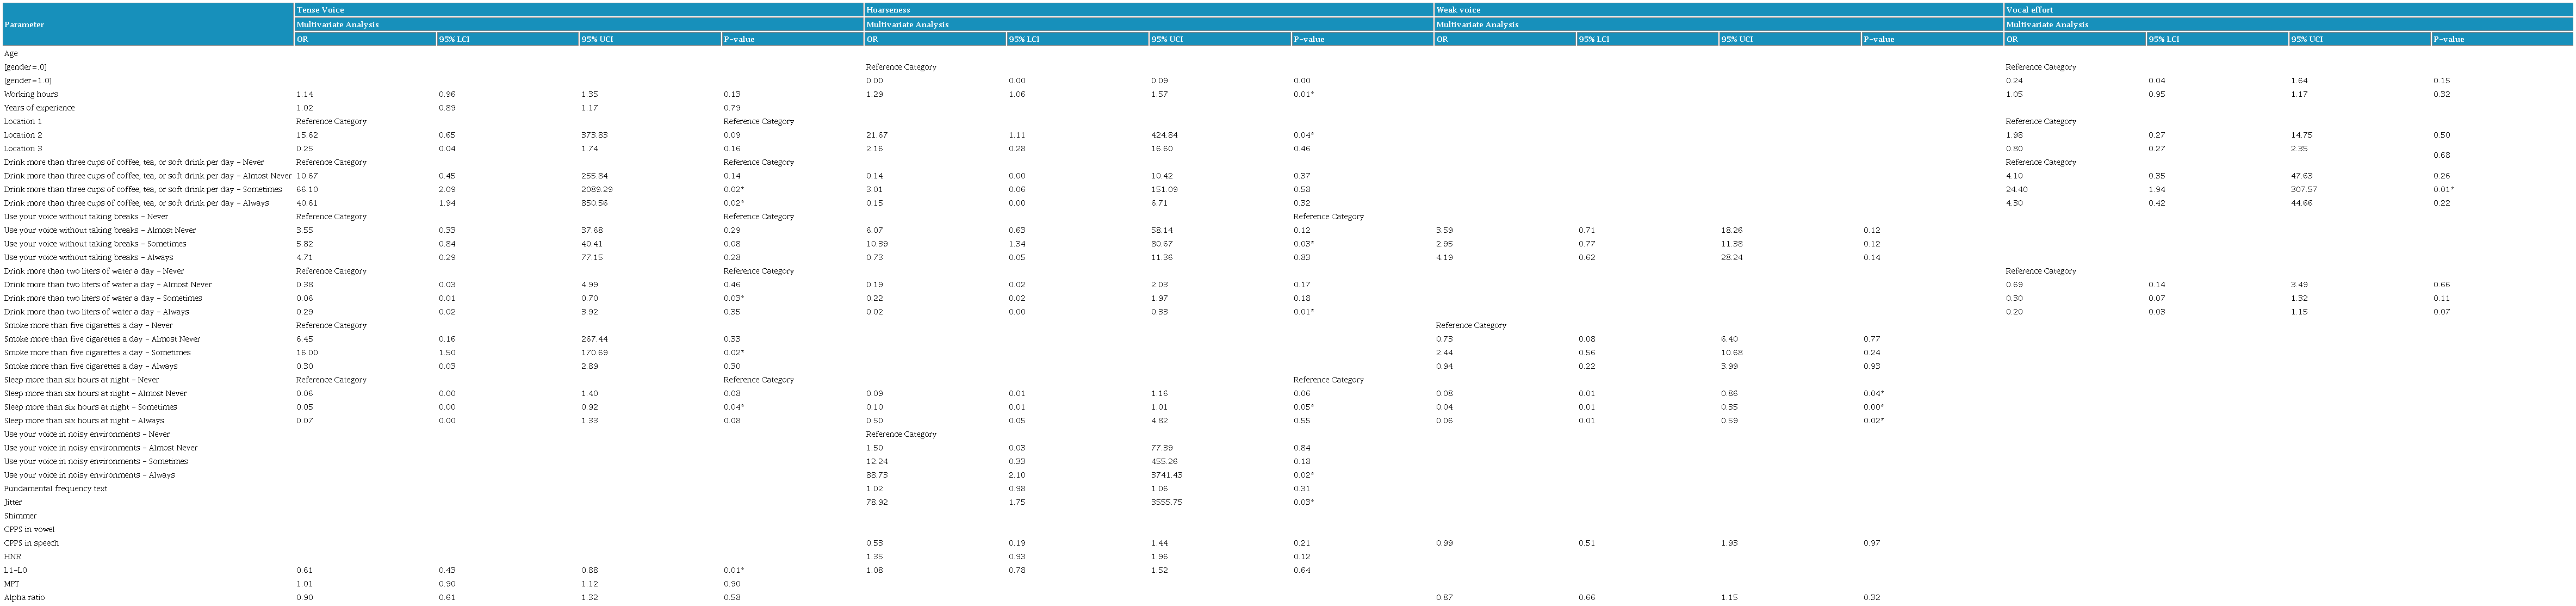2576x606 pixels.
Task: Select the Shimmer row label
Action: click(20, 516)
